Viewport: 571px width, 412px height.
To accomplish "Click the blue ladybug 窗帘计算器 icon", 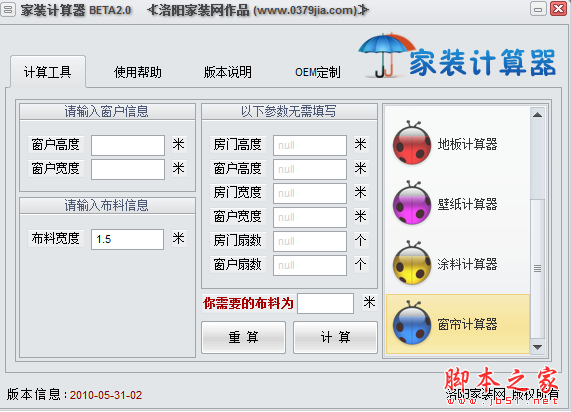I will (412, 323).
